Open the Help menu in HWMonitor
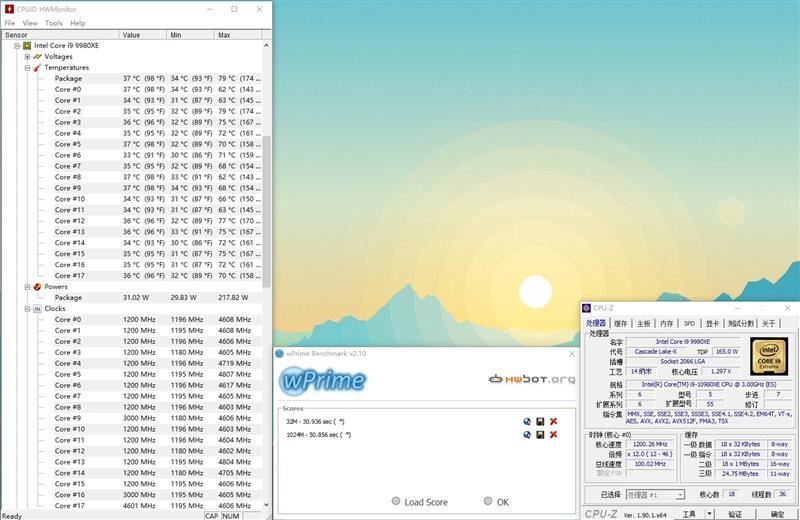The width and height of the screenshot is (800, 520). (78, 23)
